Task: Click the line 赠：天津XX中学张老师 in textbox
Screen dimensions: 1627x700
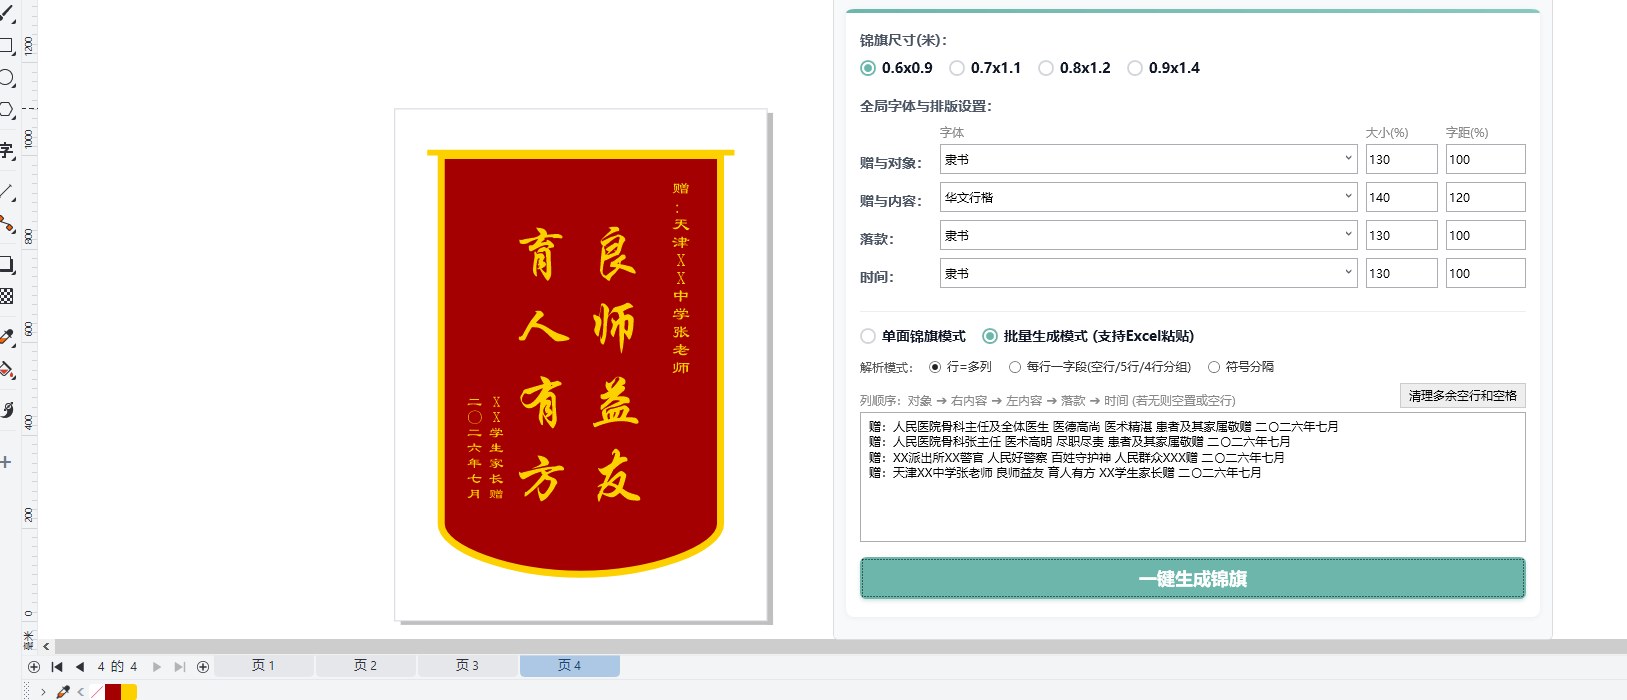Action: click(x=1065, y=473)
